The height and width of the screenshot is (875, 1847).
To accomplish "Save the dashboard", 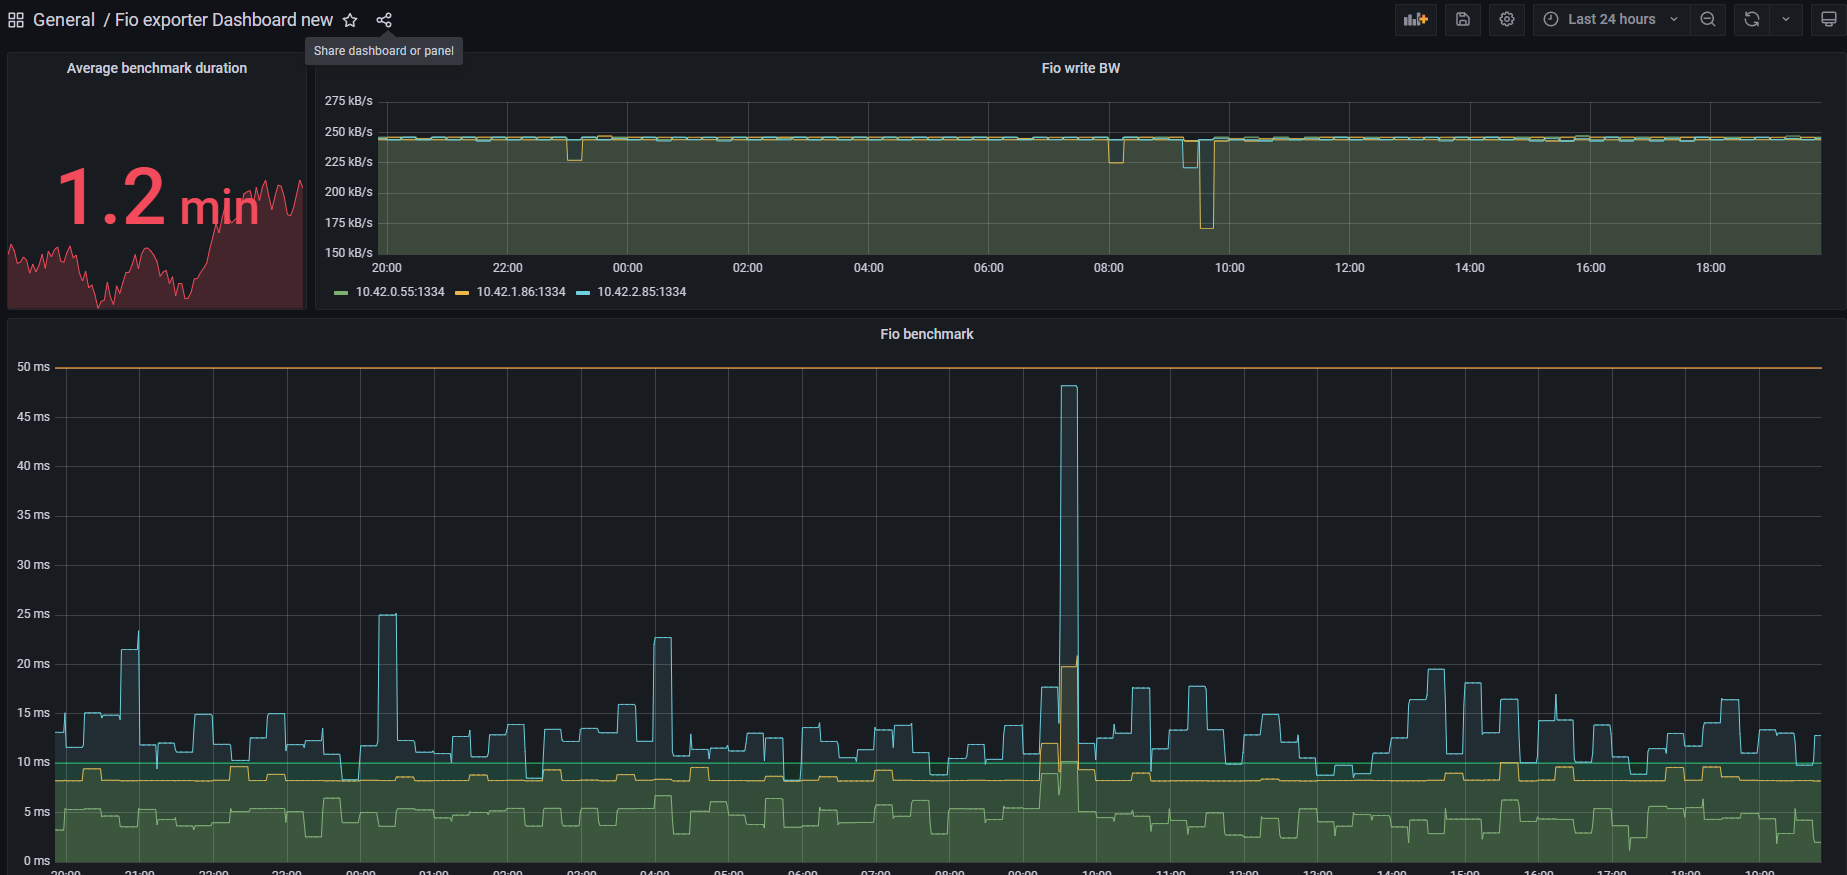I will pos(1463,19).
